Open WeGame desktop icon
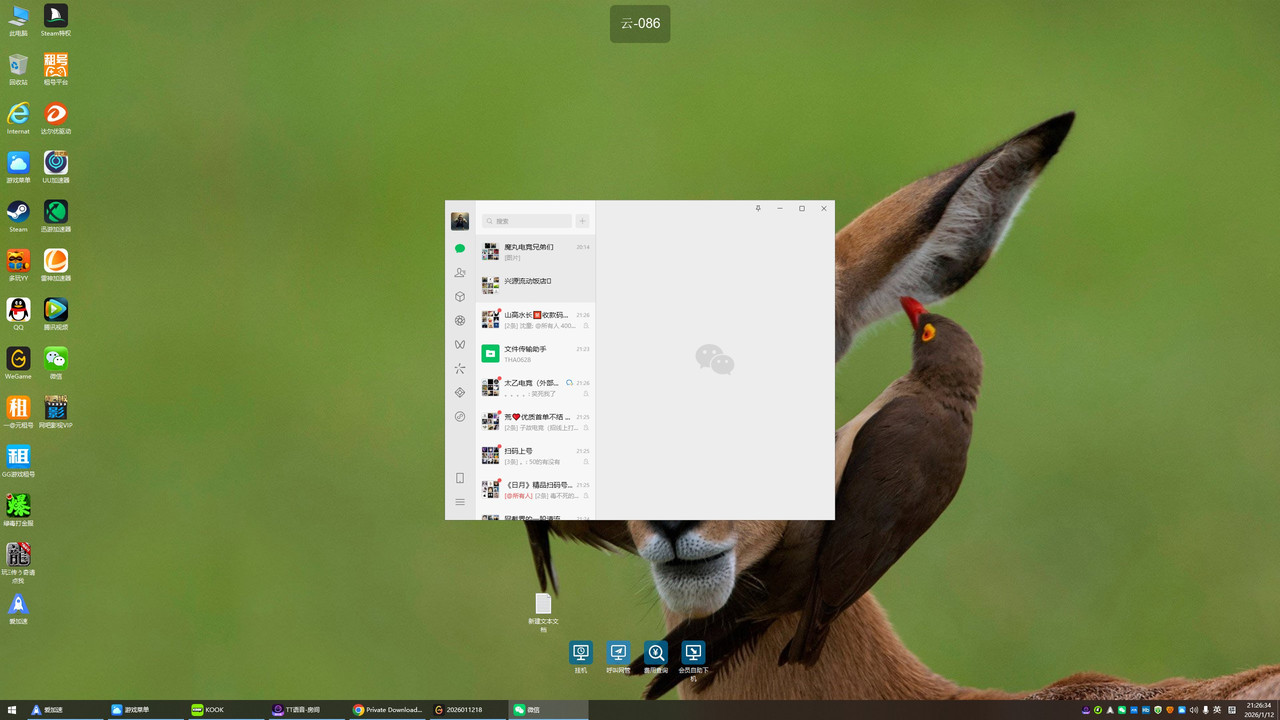 click(18, 363)
